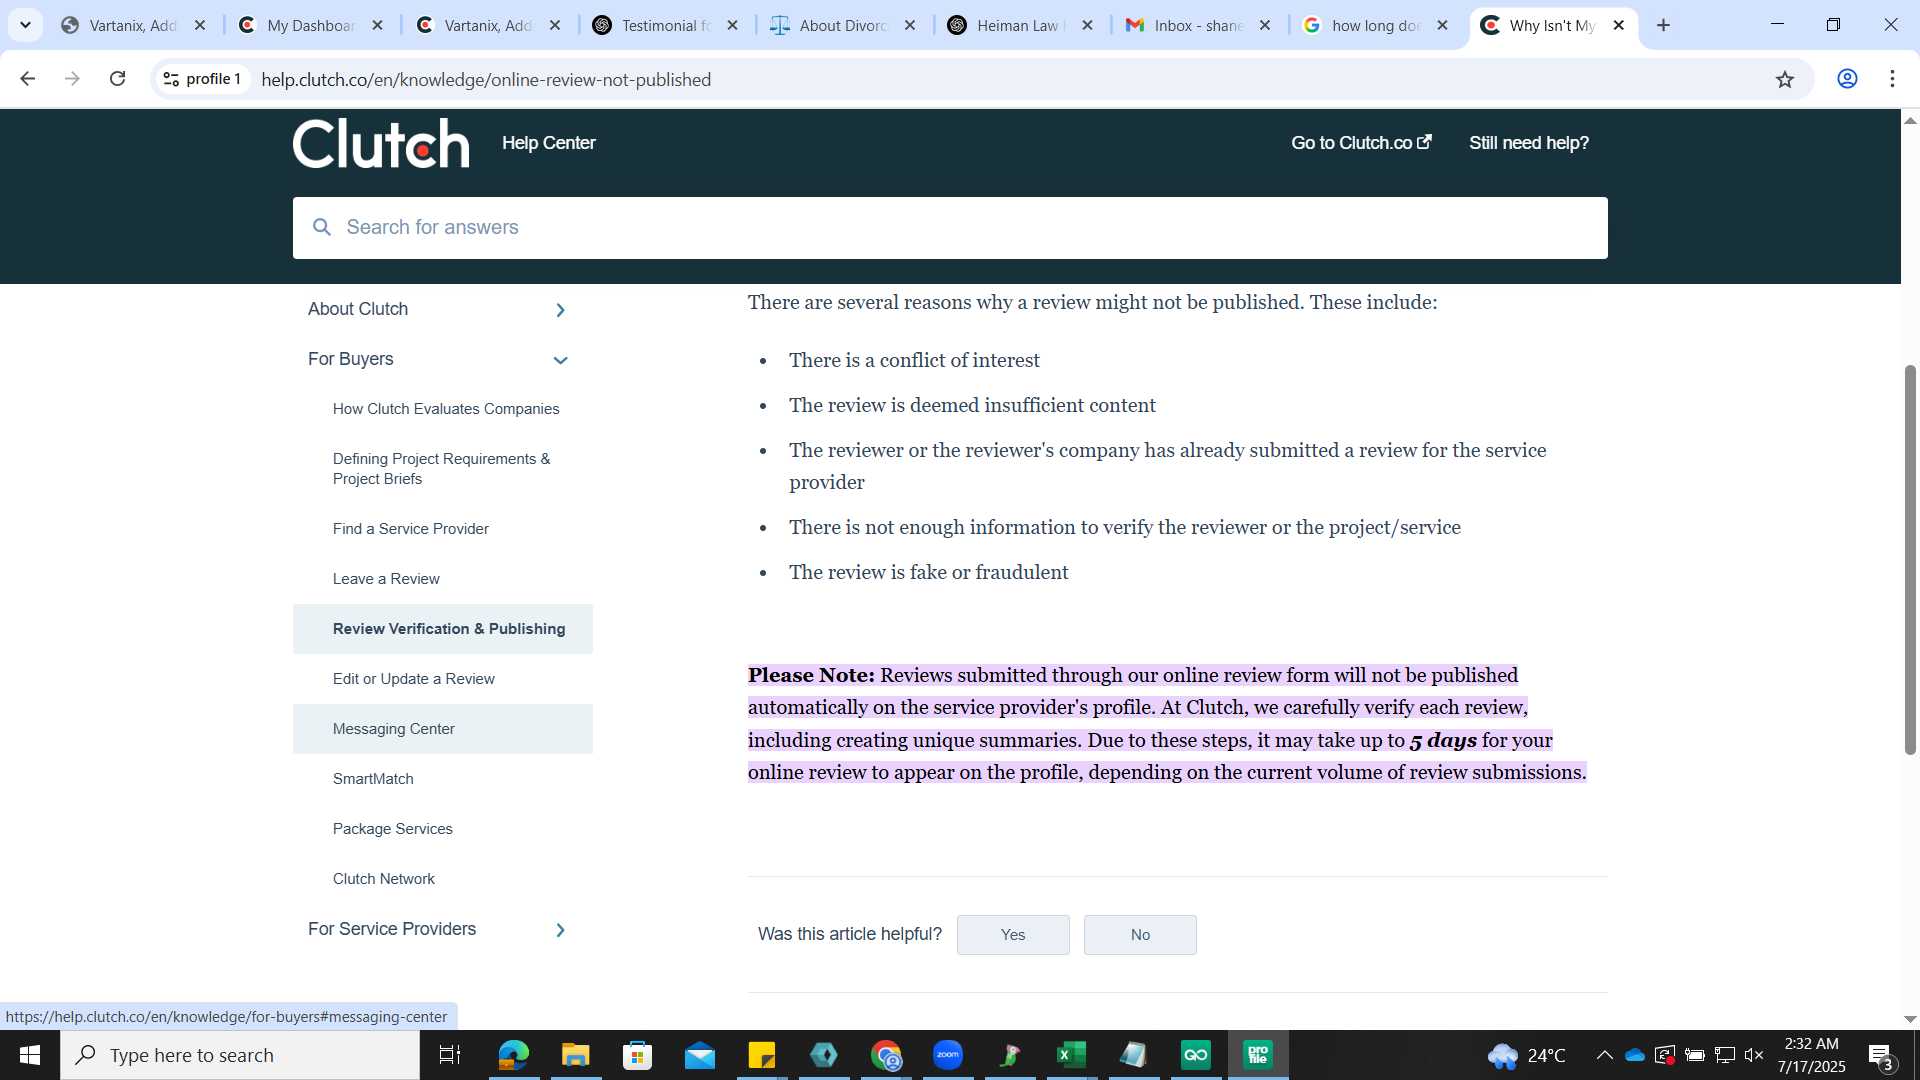Open 'About Clutch' sidebar section
This screenshot has height=1080, width=1920.
(358, 309)
